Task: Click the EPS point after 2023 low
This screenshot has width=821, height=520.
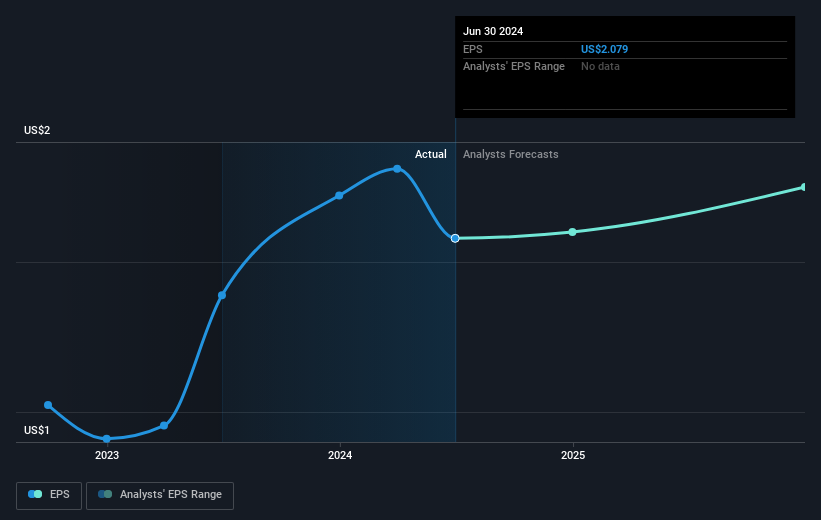Action: 164,425
